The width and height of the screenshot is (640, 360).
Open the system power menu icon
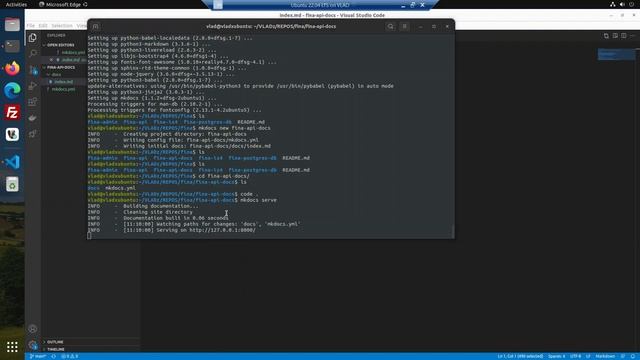[x=631, y=4]
